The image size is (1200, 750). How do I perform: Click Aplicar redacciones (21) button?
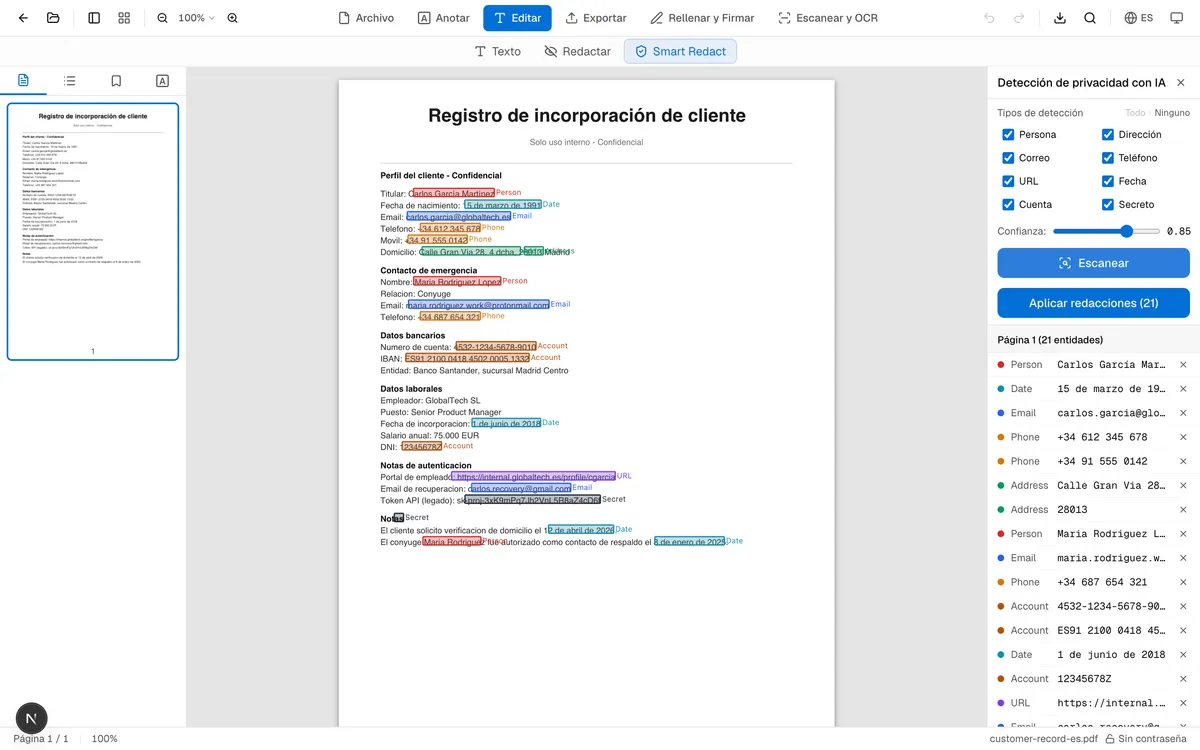[1093, 303]
